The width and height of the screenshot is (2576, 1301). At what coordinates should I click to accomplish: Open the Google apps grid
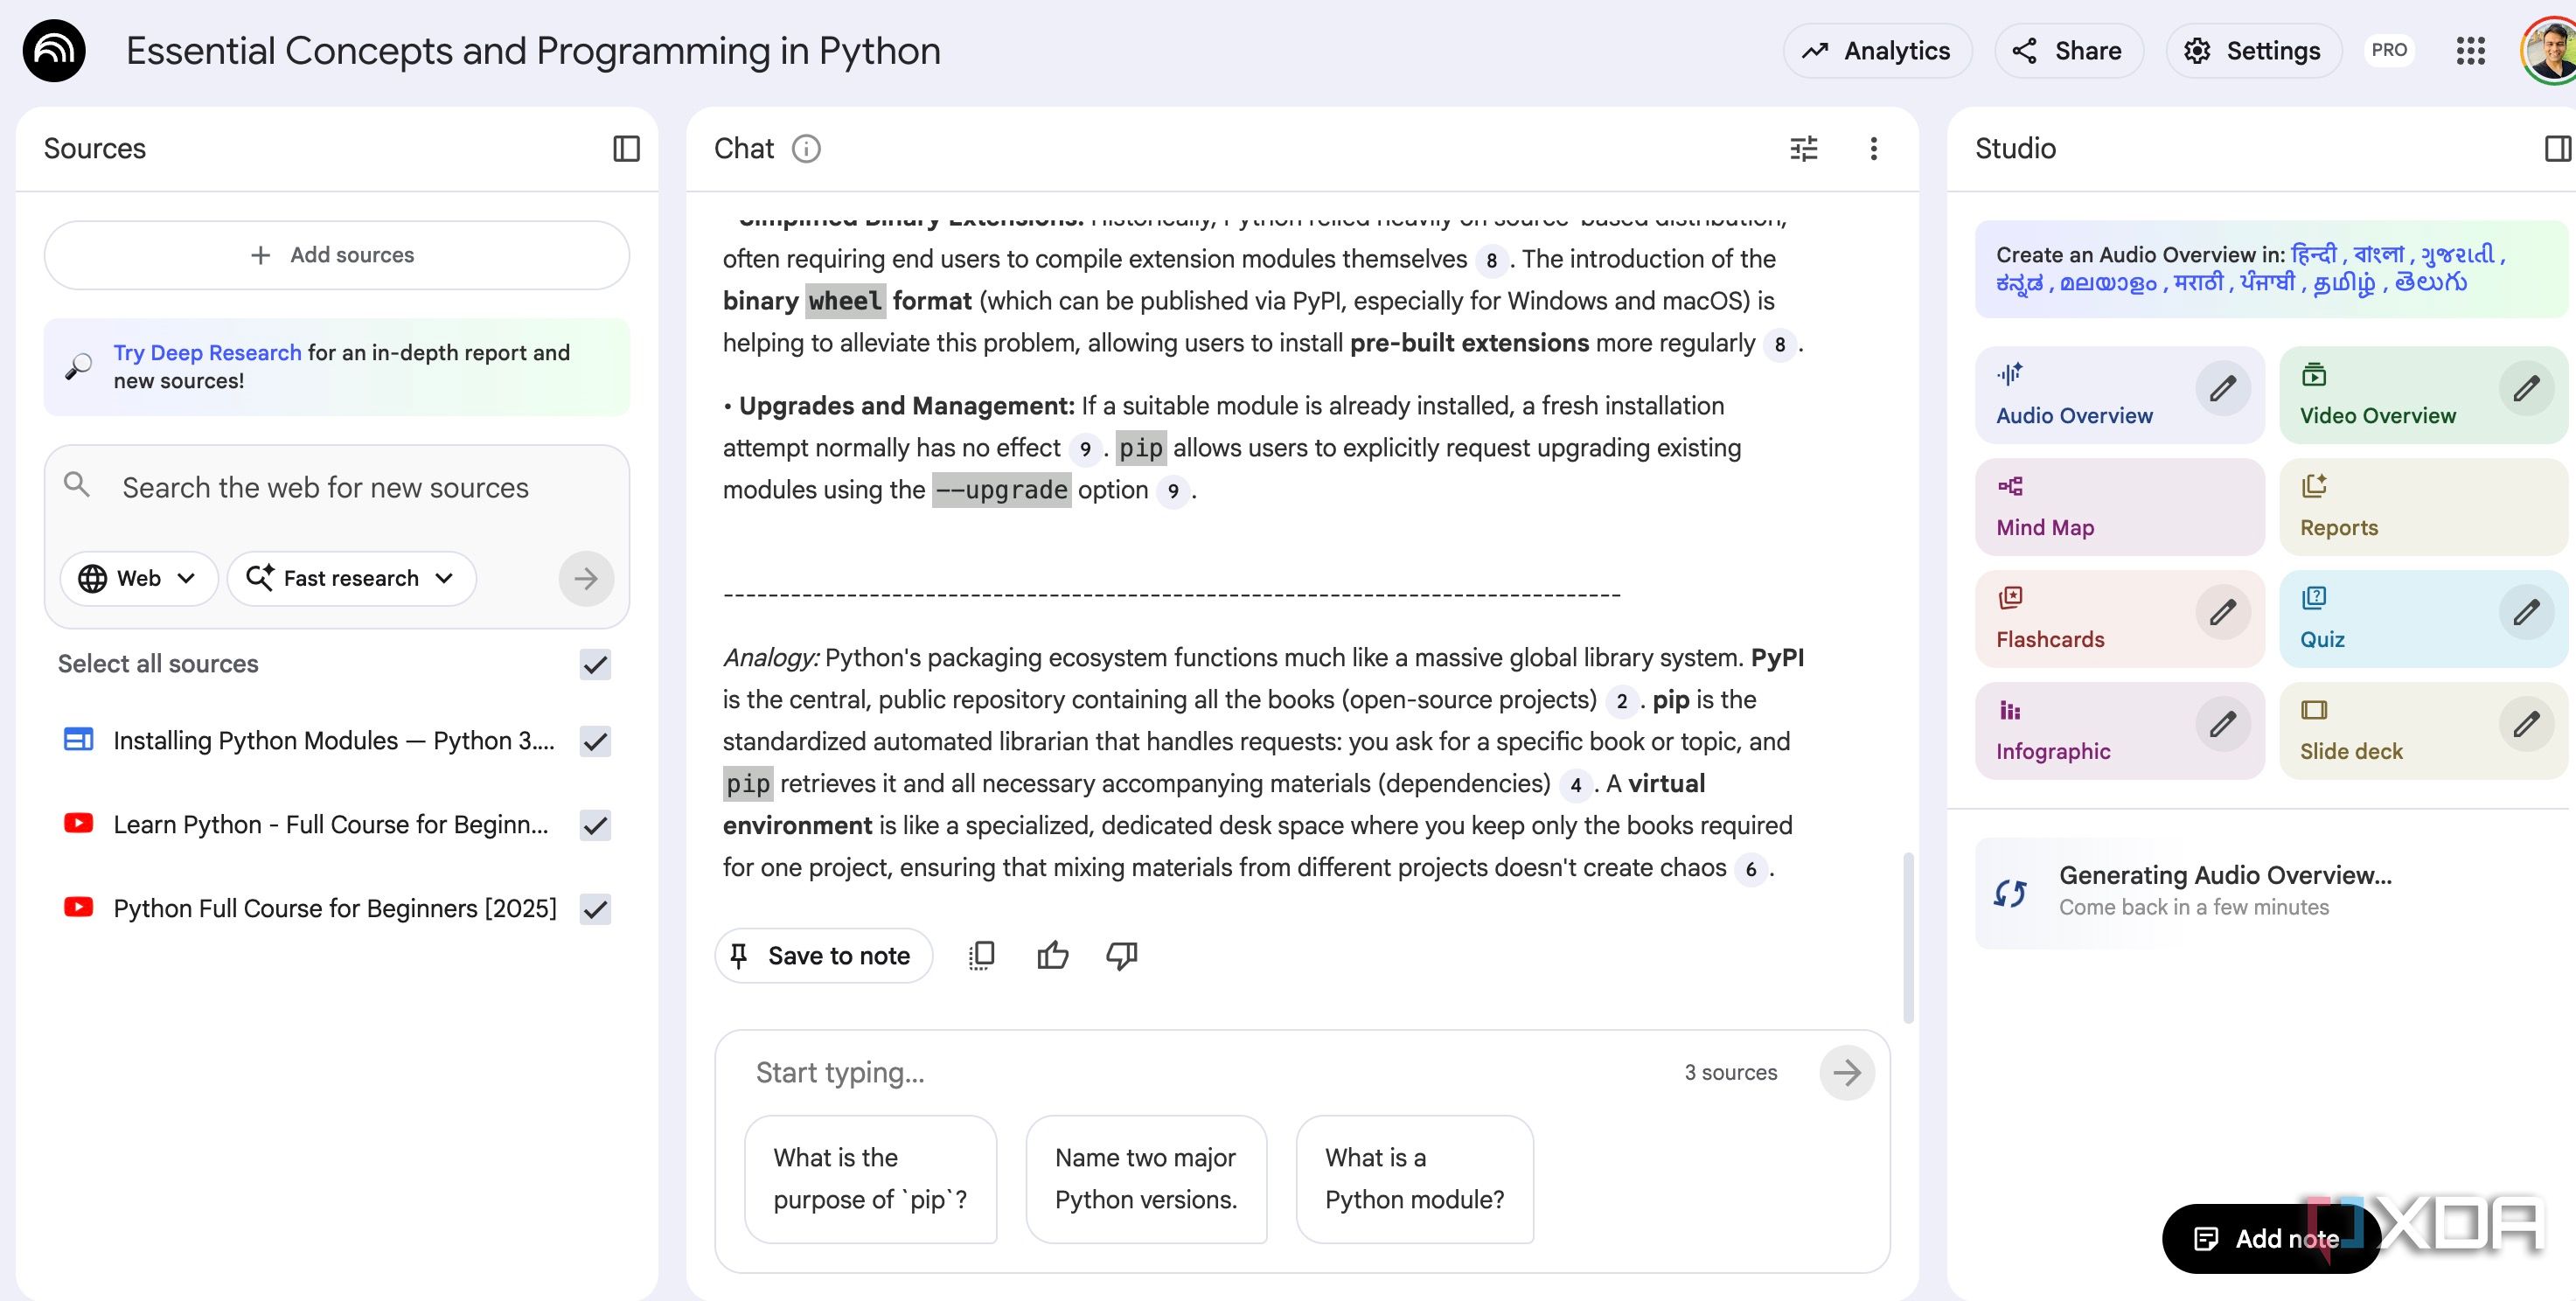pos(2470,51)
